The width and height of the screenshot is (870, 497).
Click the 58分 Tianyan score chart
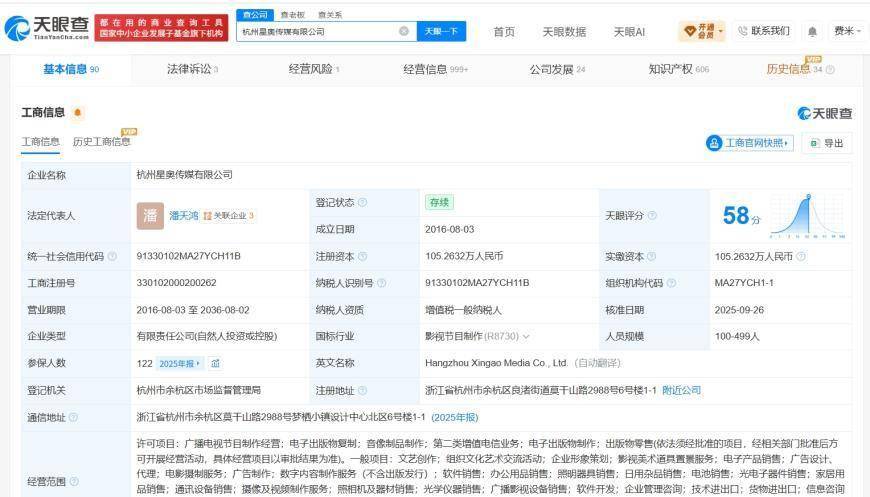[x=782, y=216]
